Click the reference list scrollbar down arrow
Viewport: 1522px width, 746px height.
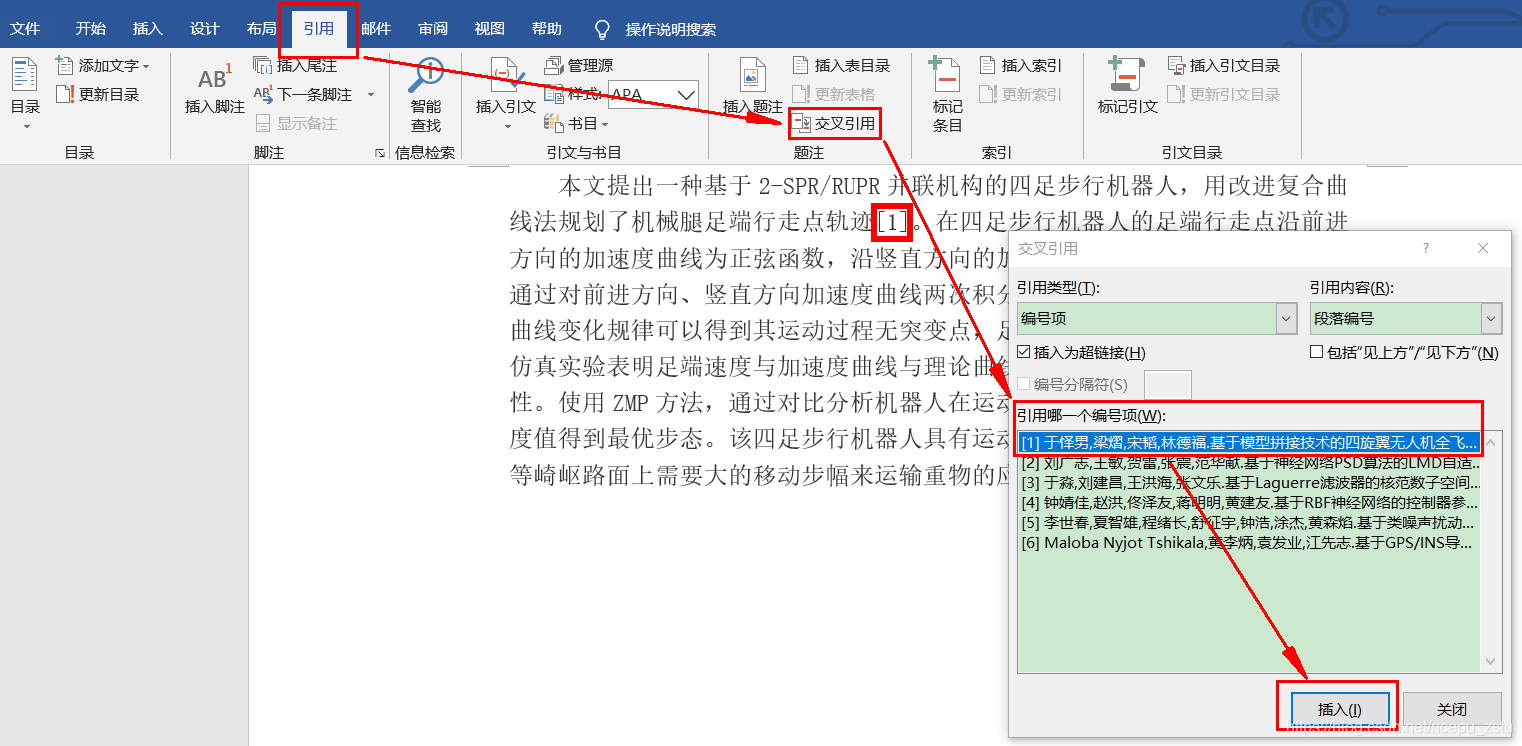tap(1492, 661)
